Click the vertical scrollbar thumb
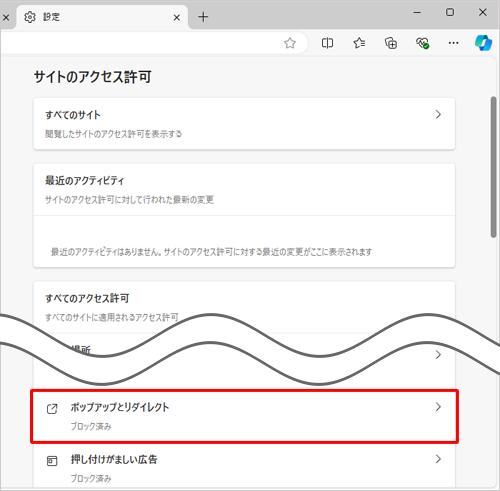The image size is (500, 491). click(x=493, y=167)
